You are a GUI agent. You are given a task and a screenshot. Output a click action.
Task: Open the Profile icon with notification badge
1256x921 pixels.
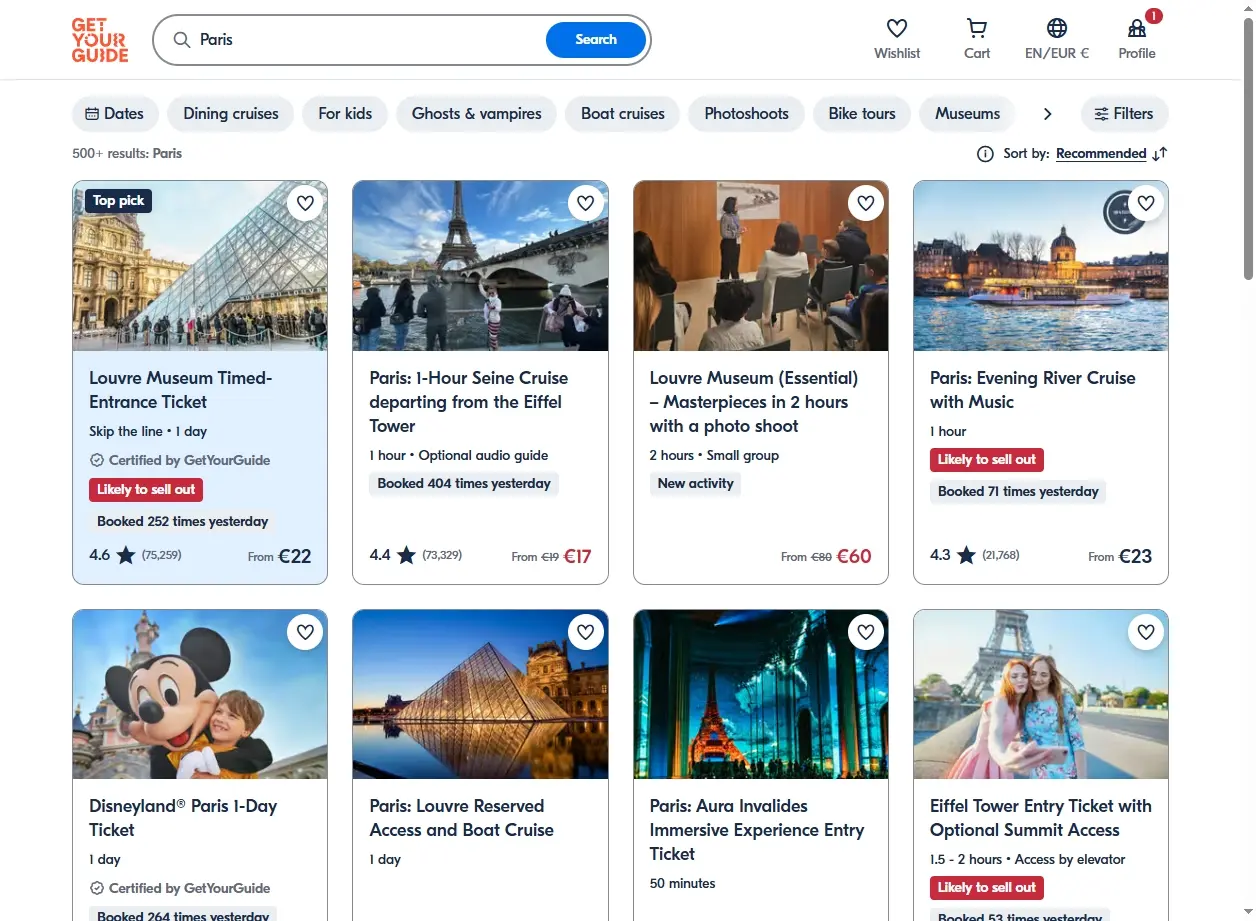(x=1137, y=28)
